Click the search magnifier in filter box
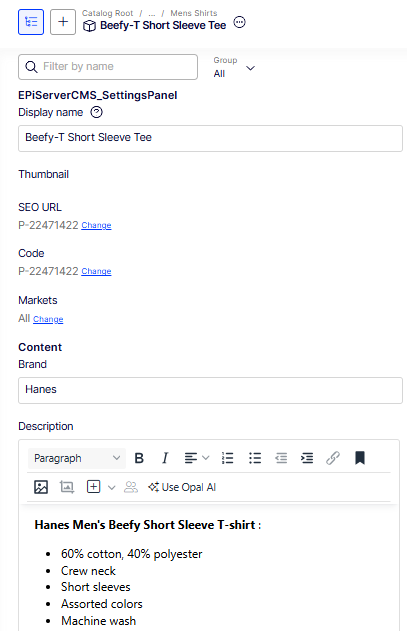Image resolution: width=407 pixels, height=631 pixels. click(31, 67)
